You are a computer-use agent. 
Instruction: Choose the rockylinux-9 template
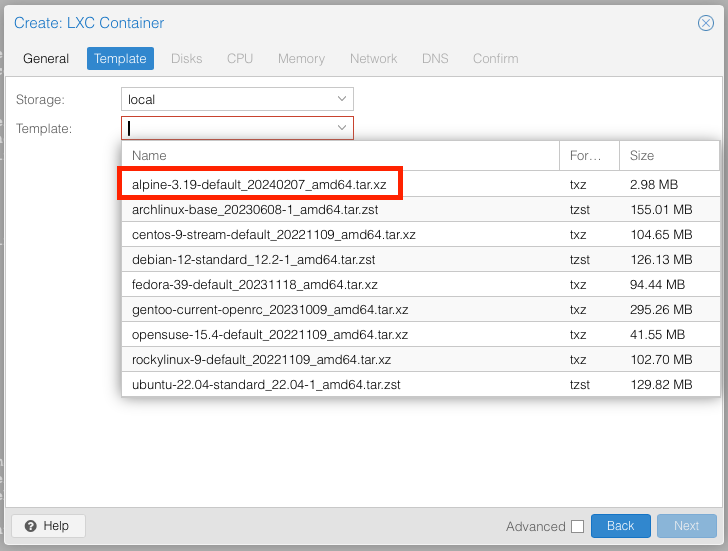coord(261,360)
